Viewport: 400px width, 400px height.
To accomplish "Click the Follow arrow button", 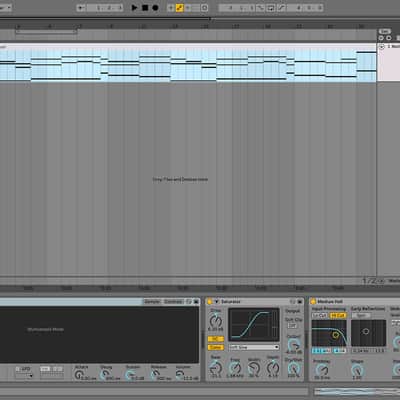I will pos(81,8).
